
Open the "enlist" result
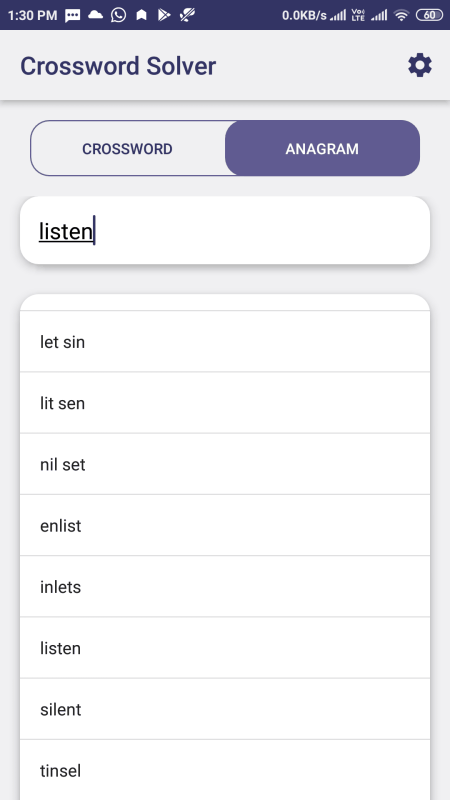(225, 526)
